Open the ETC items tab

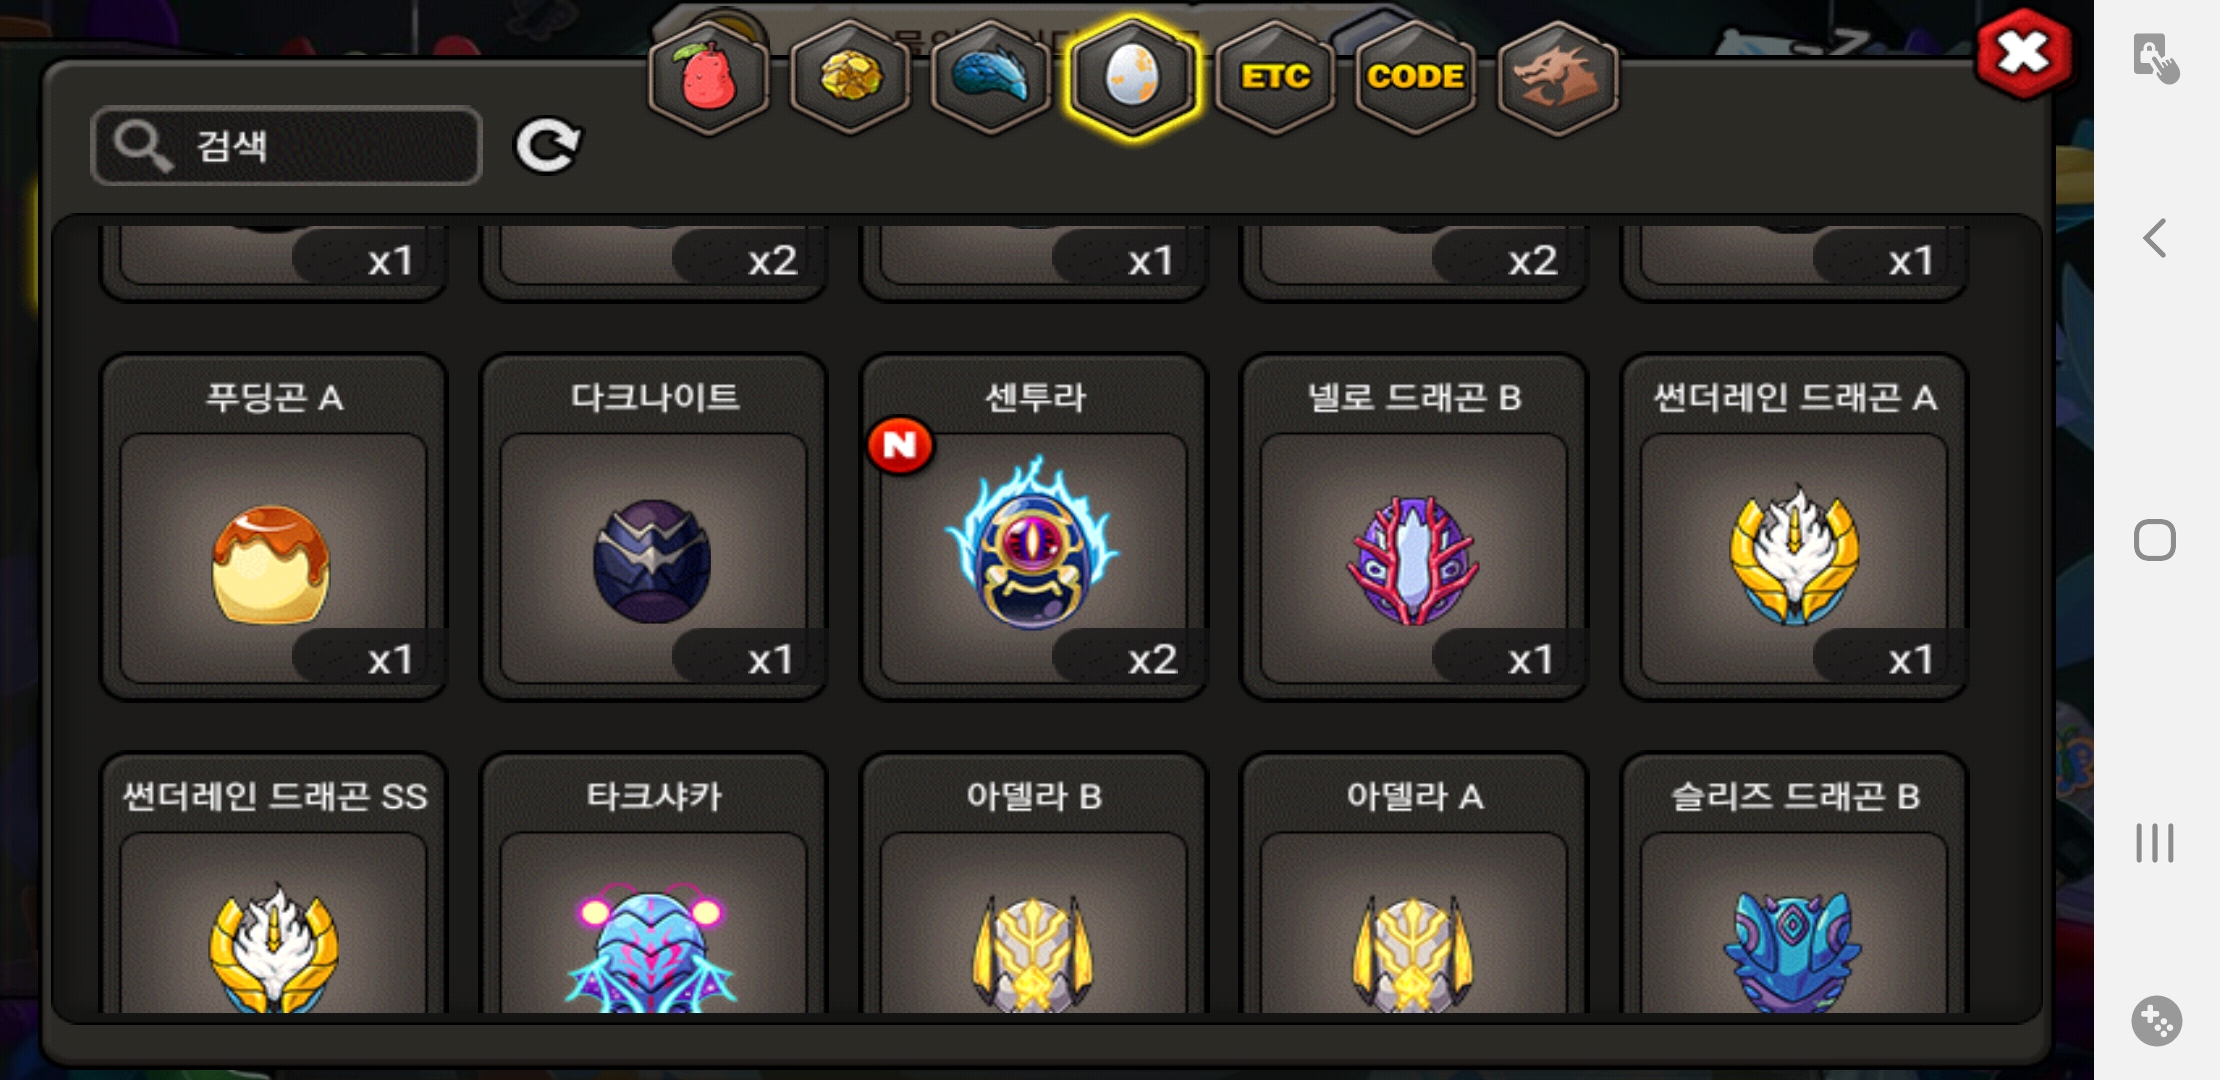[1275, 77]
